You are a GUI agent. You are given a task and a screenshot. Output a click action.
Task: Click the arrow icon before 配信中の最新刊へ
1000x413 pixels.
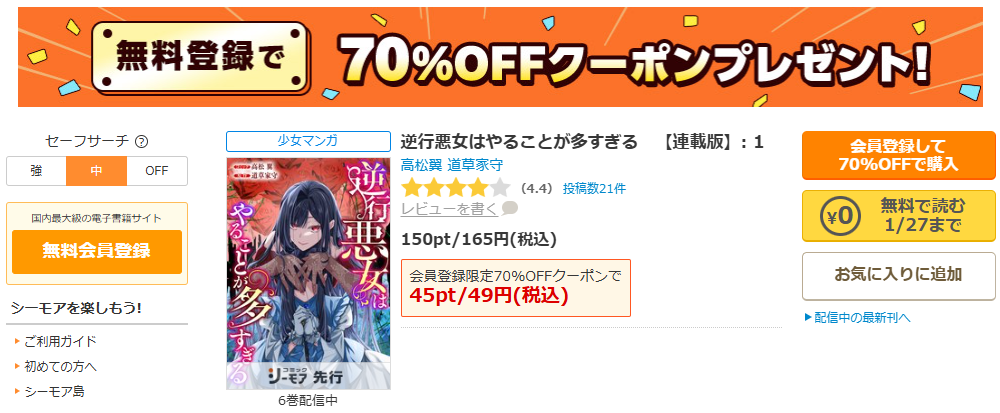pos(808,317)
